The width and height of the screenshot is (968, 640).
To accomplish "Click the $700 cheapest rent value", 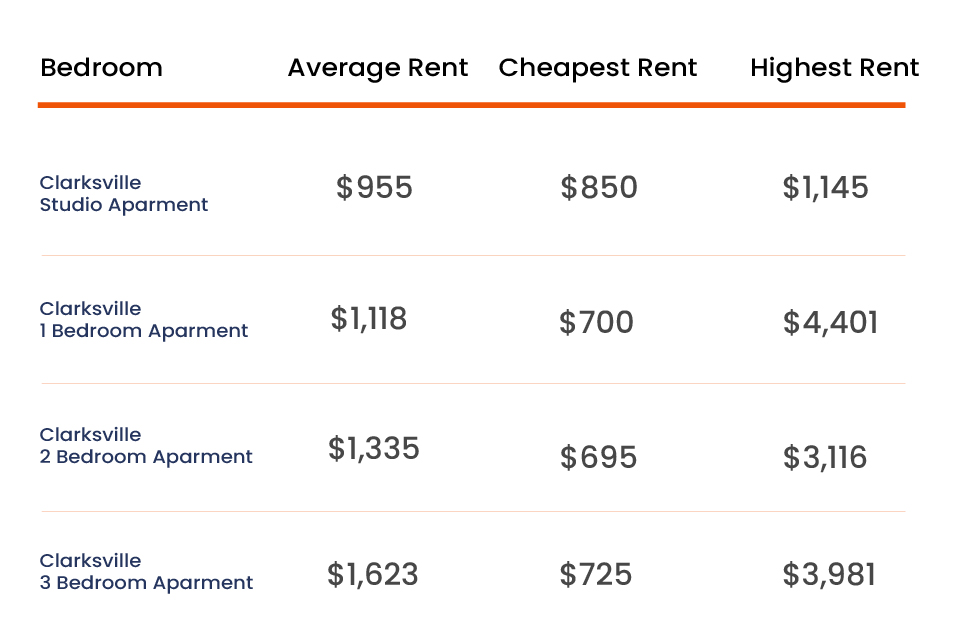I will (596, 322).
